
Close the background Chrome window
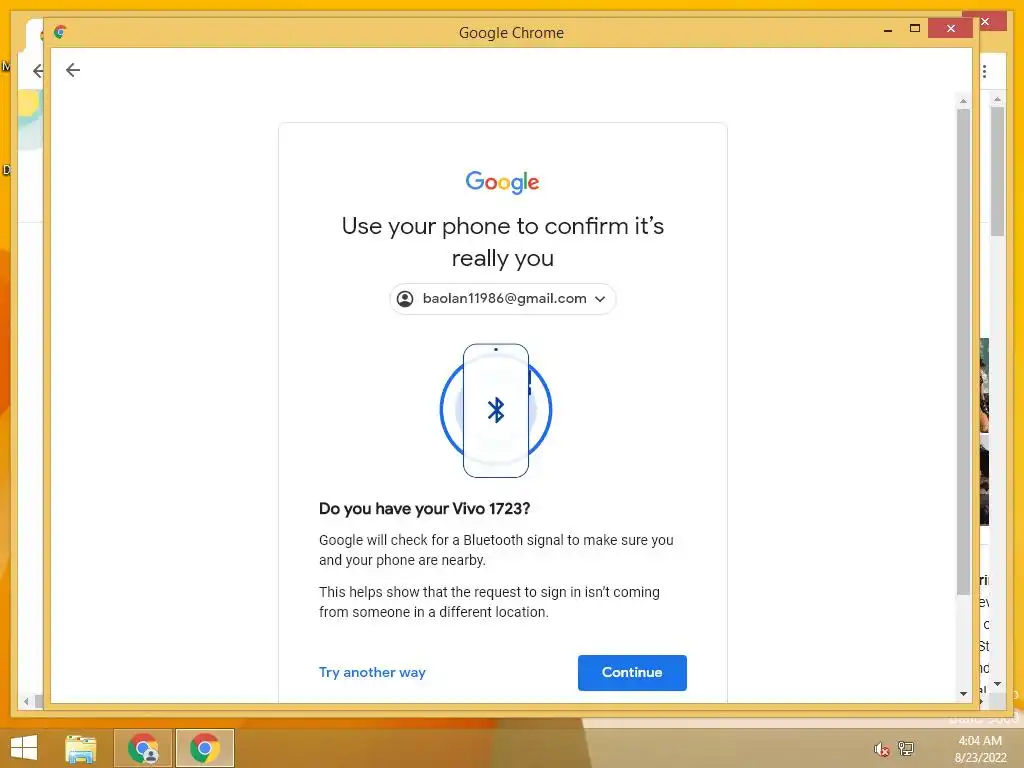point(985,21)
